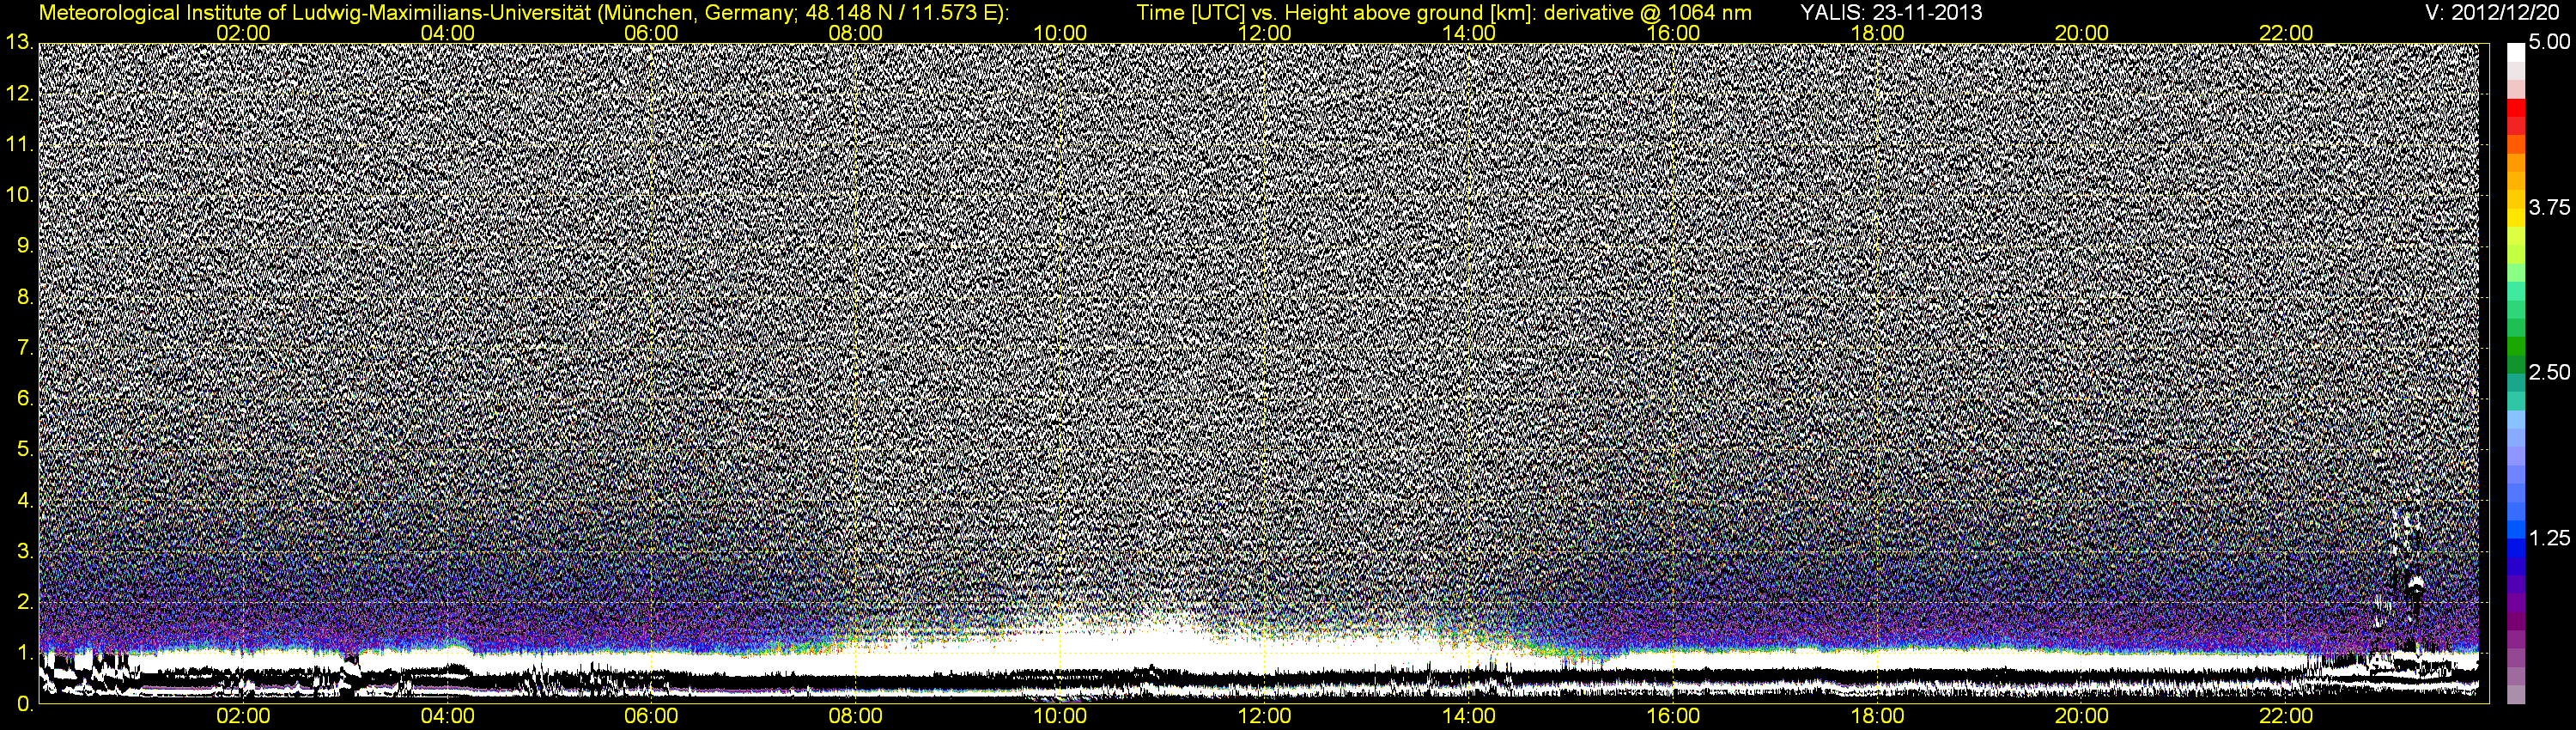Image resolution: width=2576 pixels, height=730 pixels.
Task: Click the '08:00' label on top time axis
Action: click(x=857, y=33)
